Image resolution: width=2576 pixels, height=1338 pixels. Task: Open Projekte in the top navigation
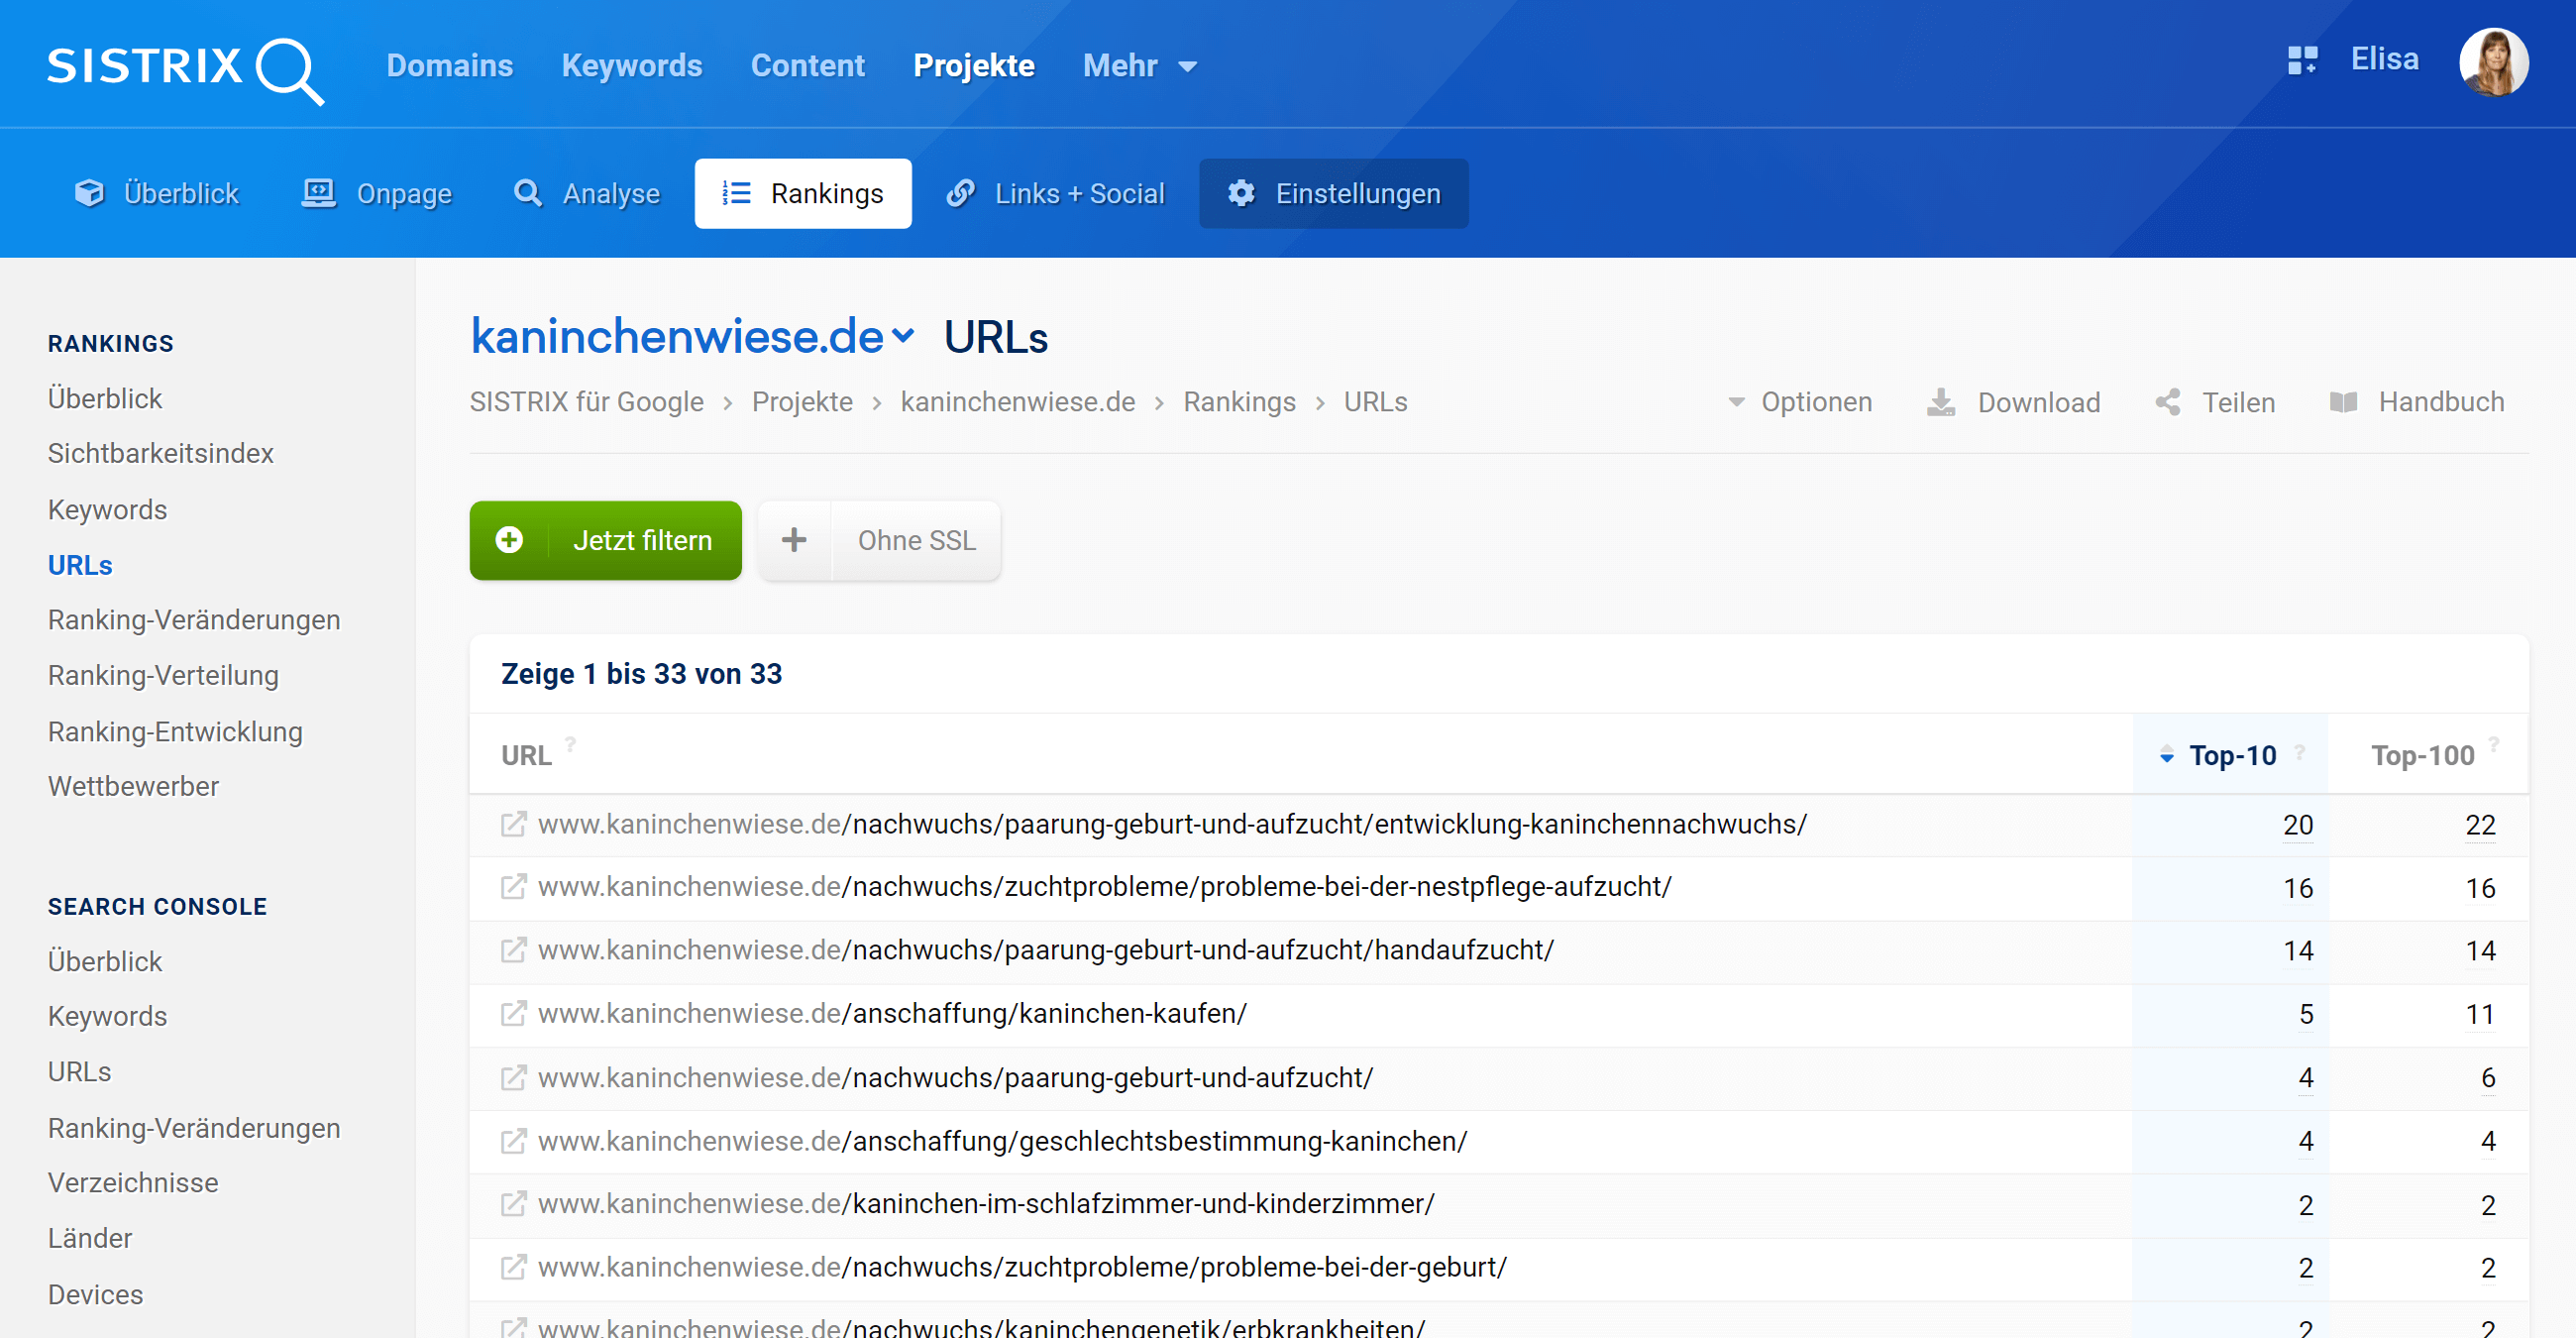click(974, 66)
